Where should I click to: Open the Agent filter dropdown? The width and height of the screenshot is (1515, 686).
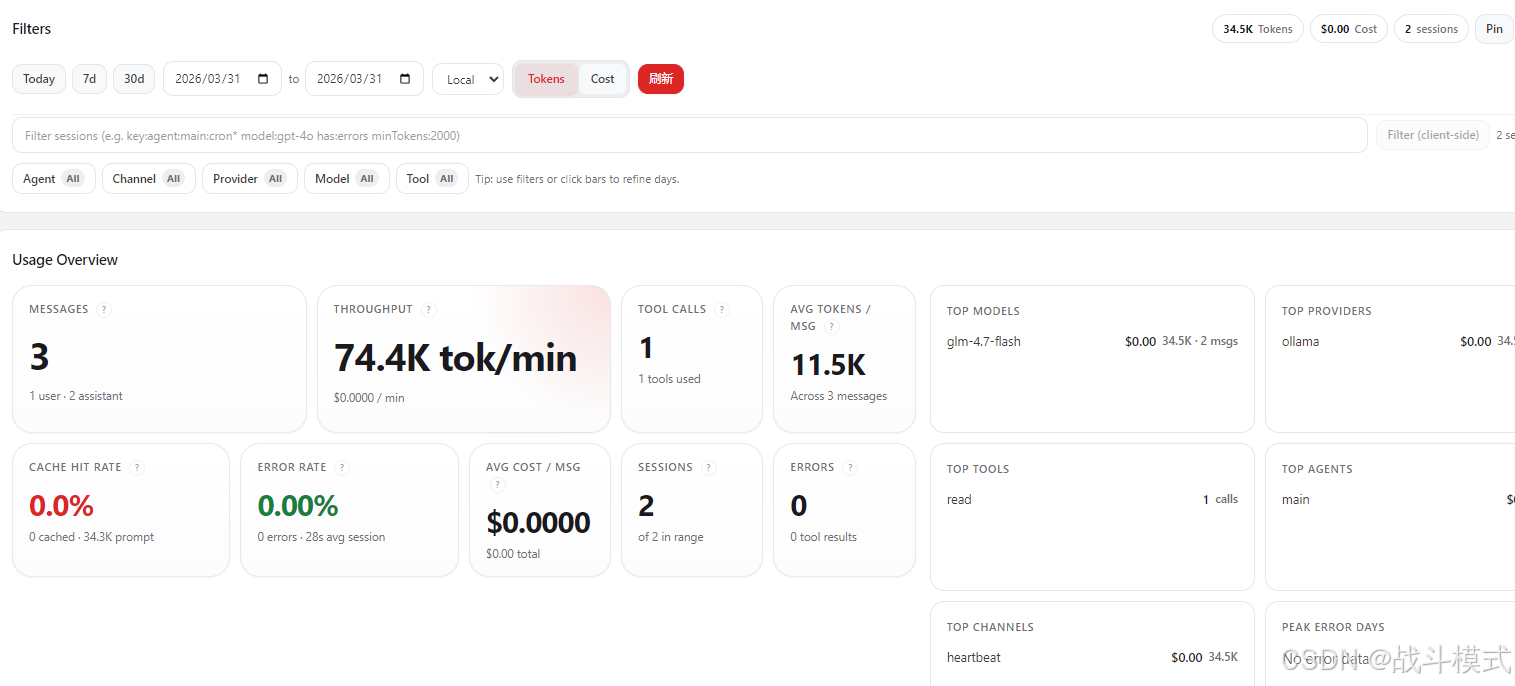click(x=54, y=179)
